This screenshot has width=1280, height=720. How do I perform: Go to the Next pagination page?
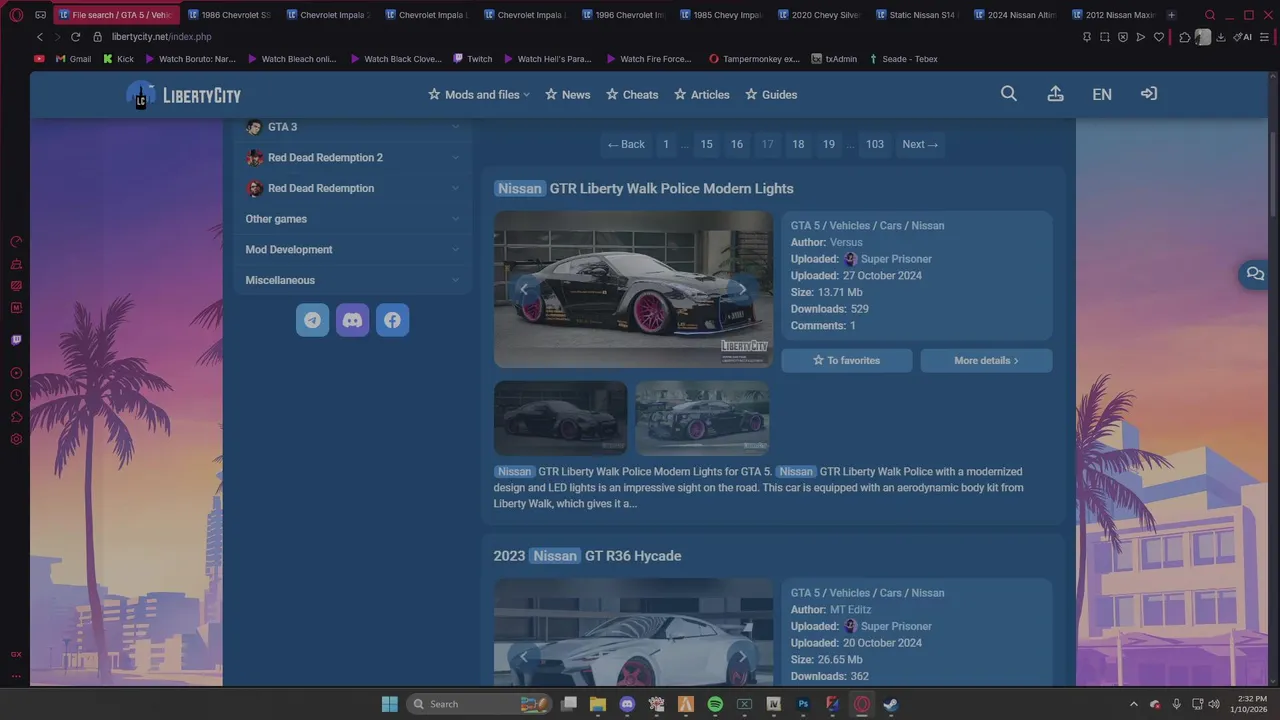[x=920, y=144]
